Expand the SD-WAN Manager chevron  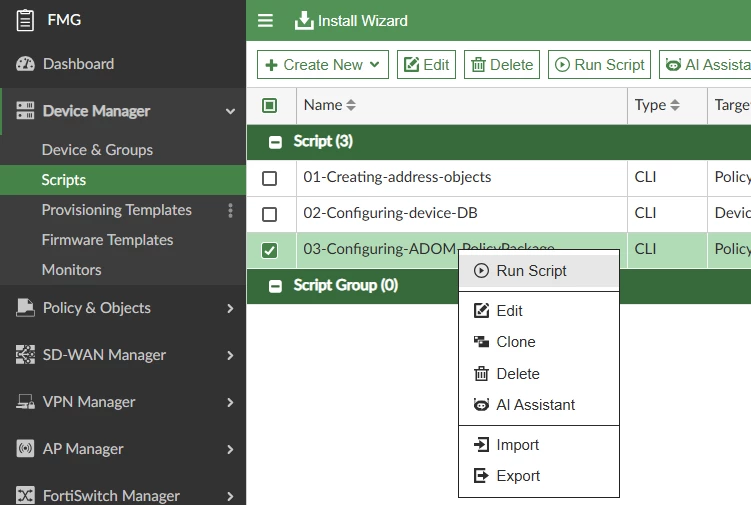[x=230, y=355]
